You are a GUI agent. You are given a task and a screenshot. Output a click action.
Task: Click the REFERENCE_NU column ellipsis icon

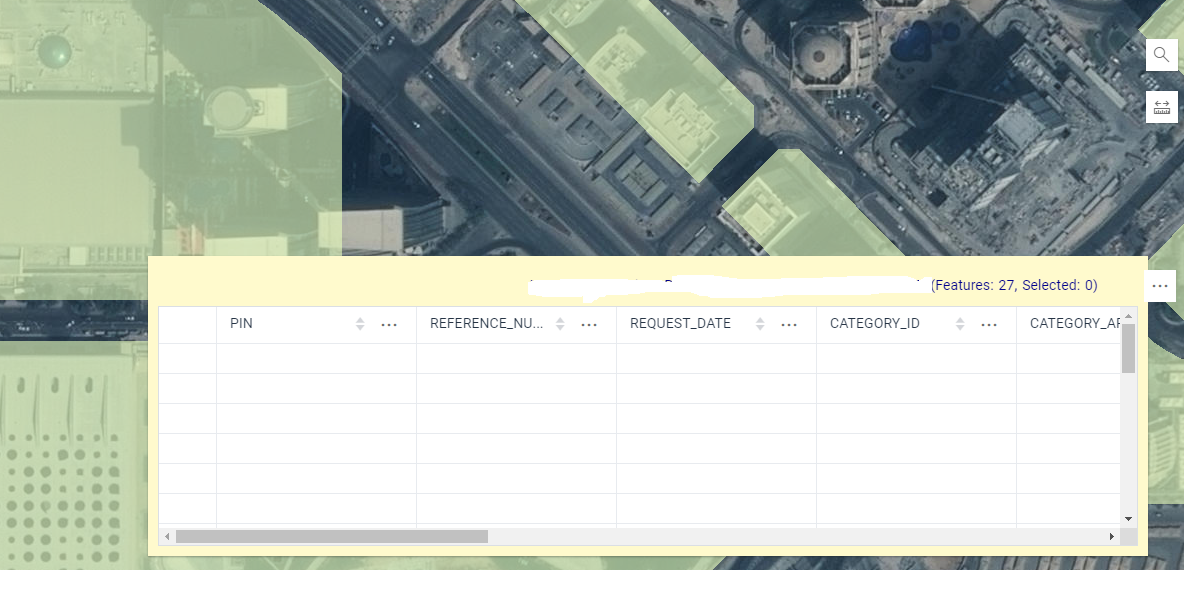point(589,324)
